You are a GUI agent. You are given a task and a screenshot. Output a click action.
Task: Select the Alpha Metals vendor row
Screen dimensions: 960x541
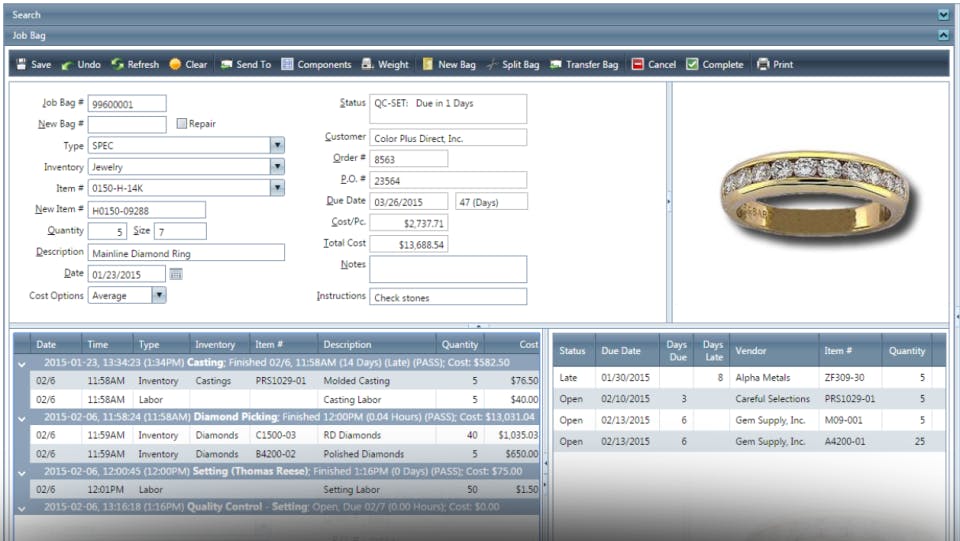tap(749, 378)
